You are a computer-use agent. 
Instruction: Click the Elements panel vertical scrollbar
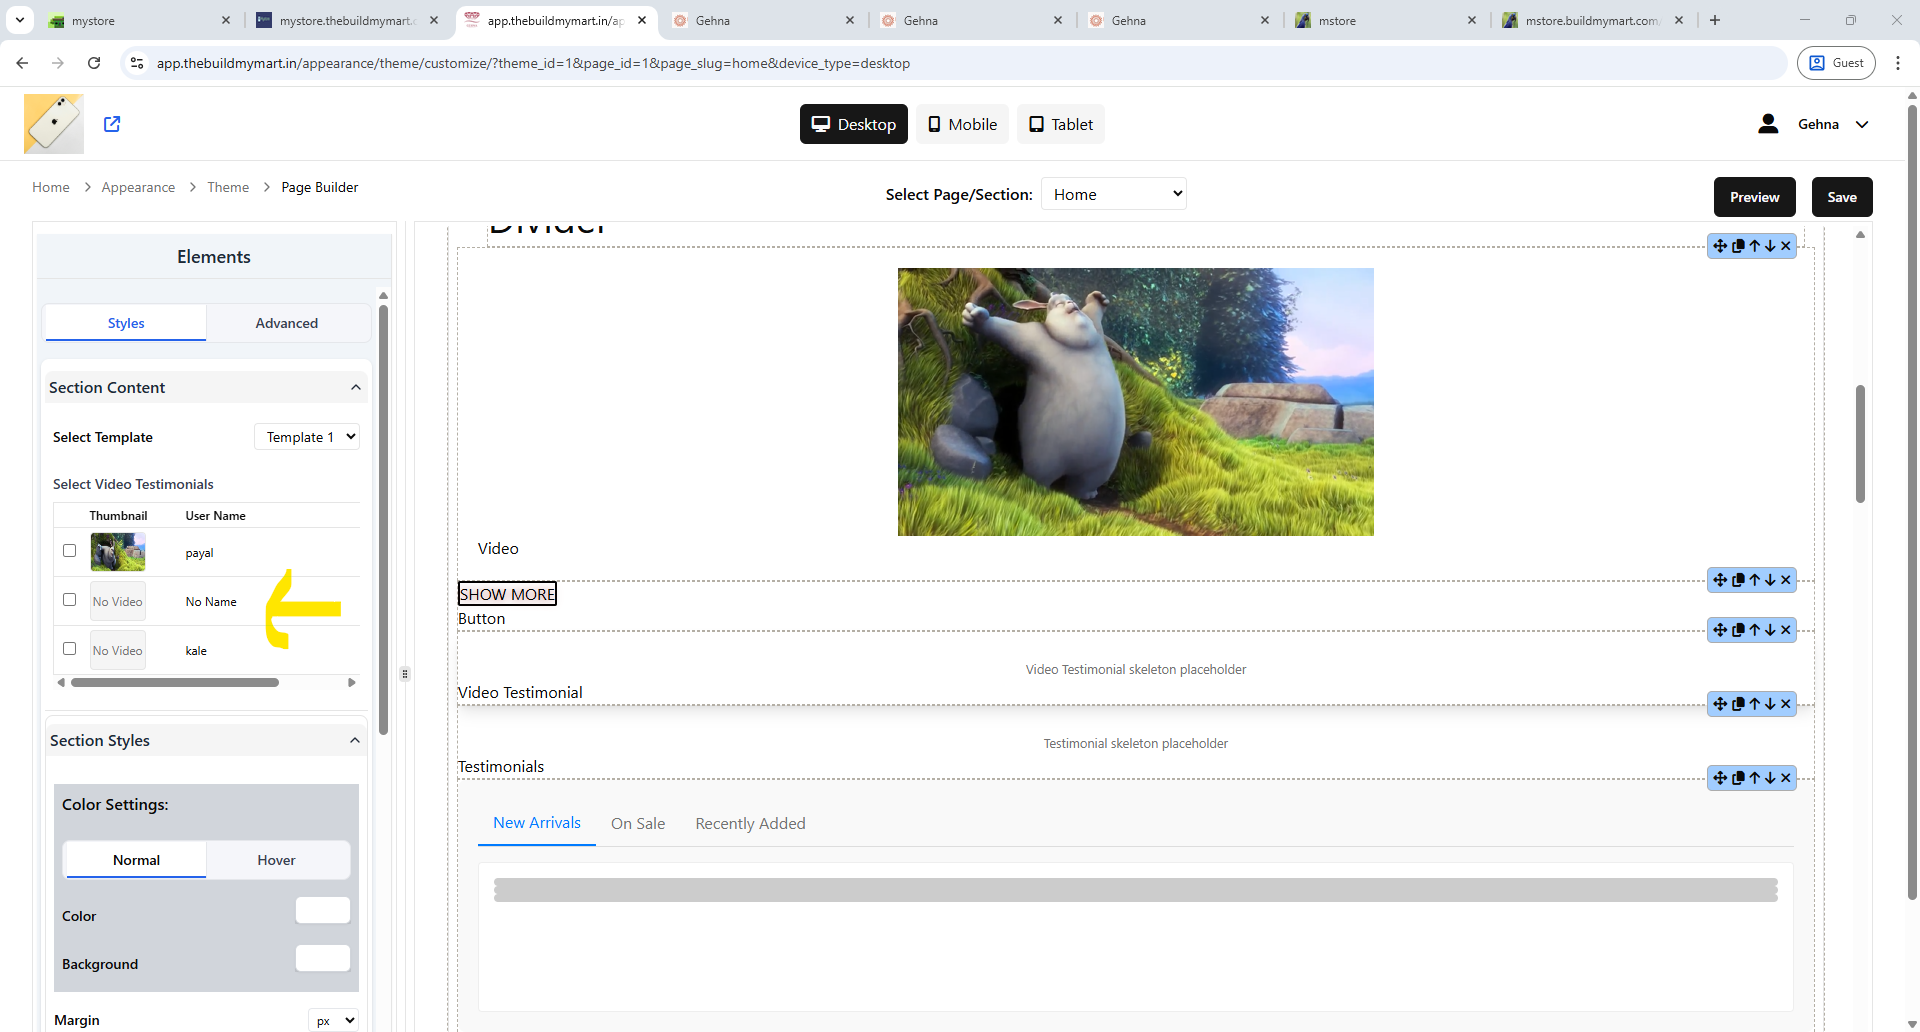point(383,520)
